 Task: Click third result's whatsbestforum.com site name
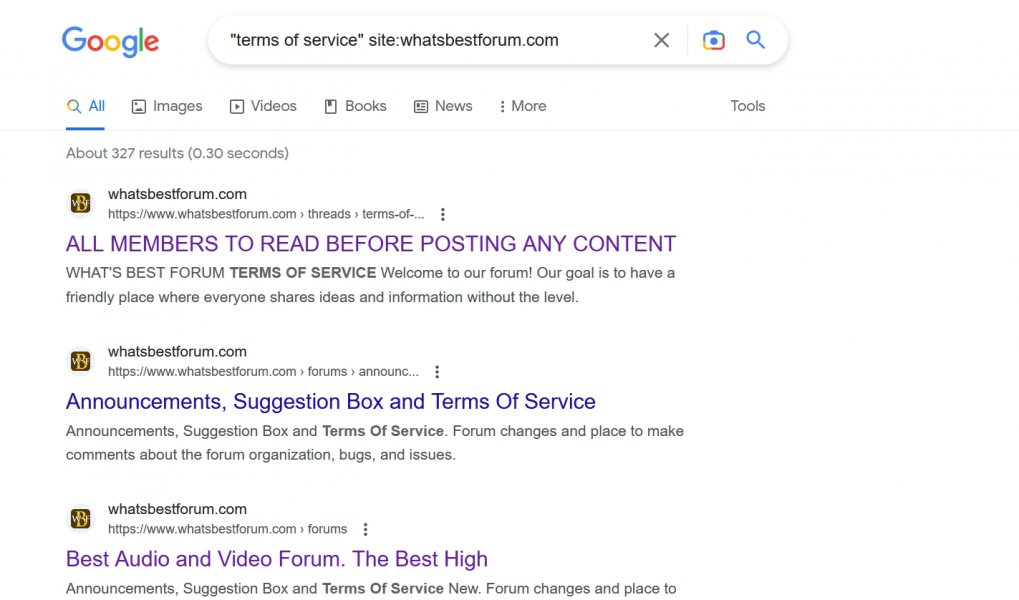click(x=177, y=509)
